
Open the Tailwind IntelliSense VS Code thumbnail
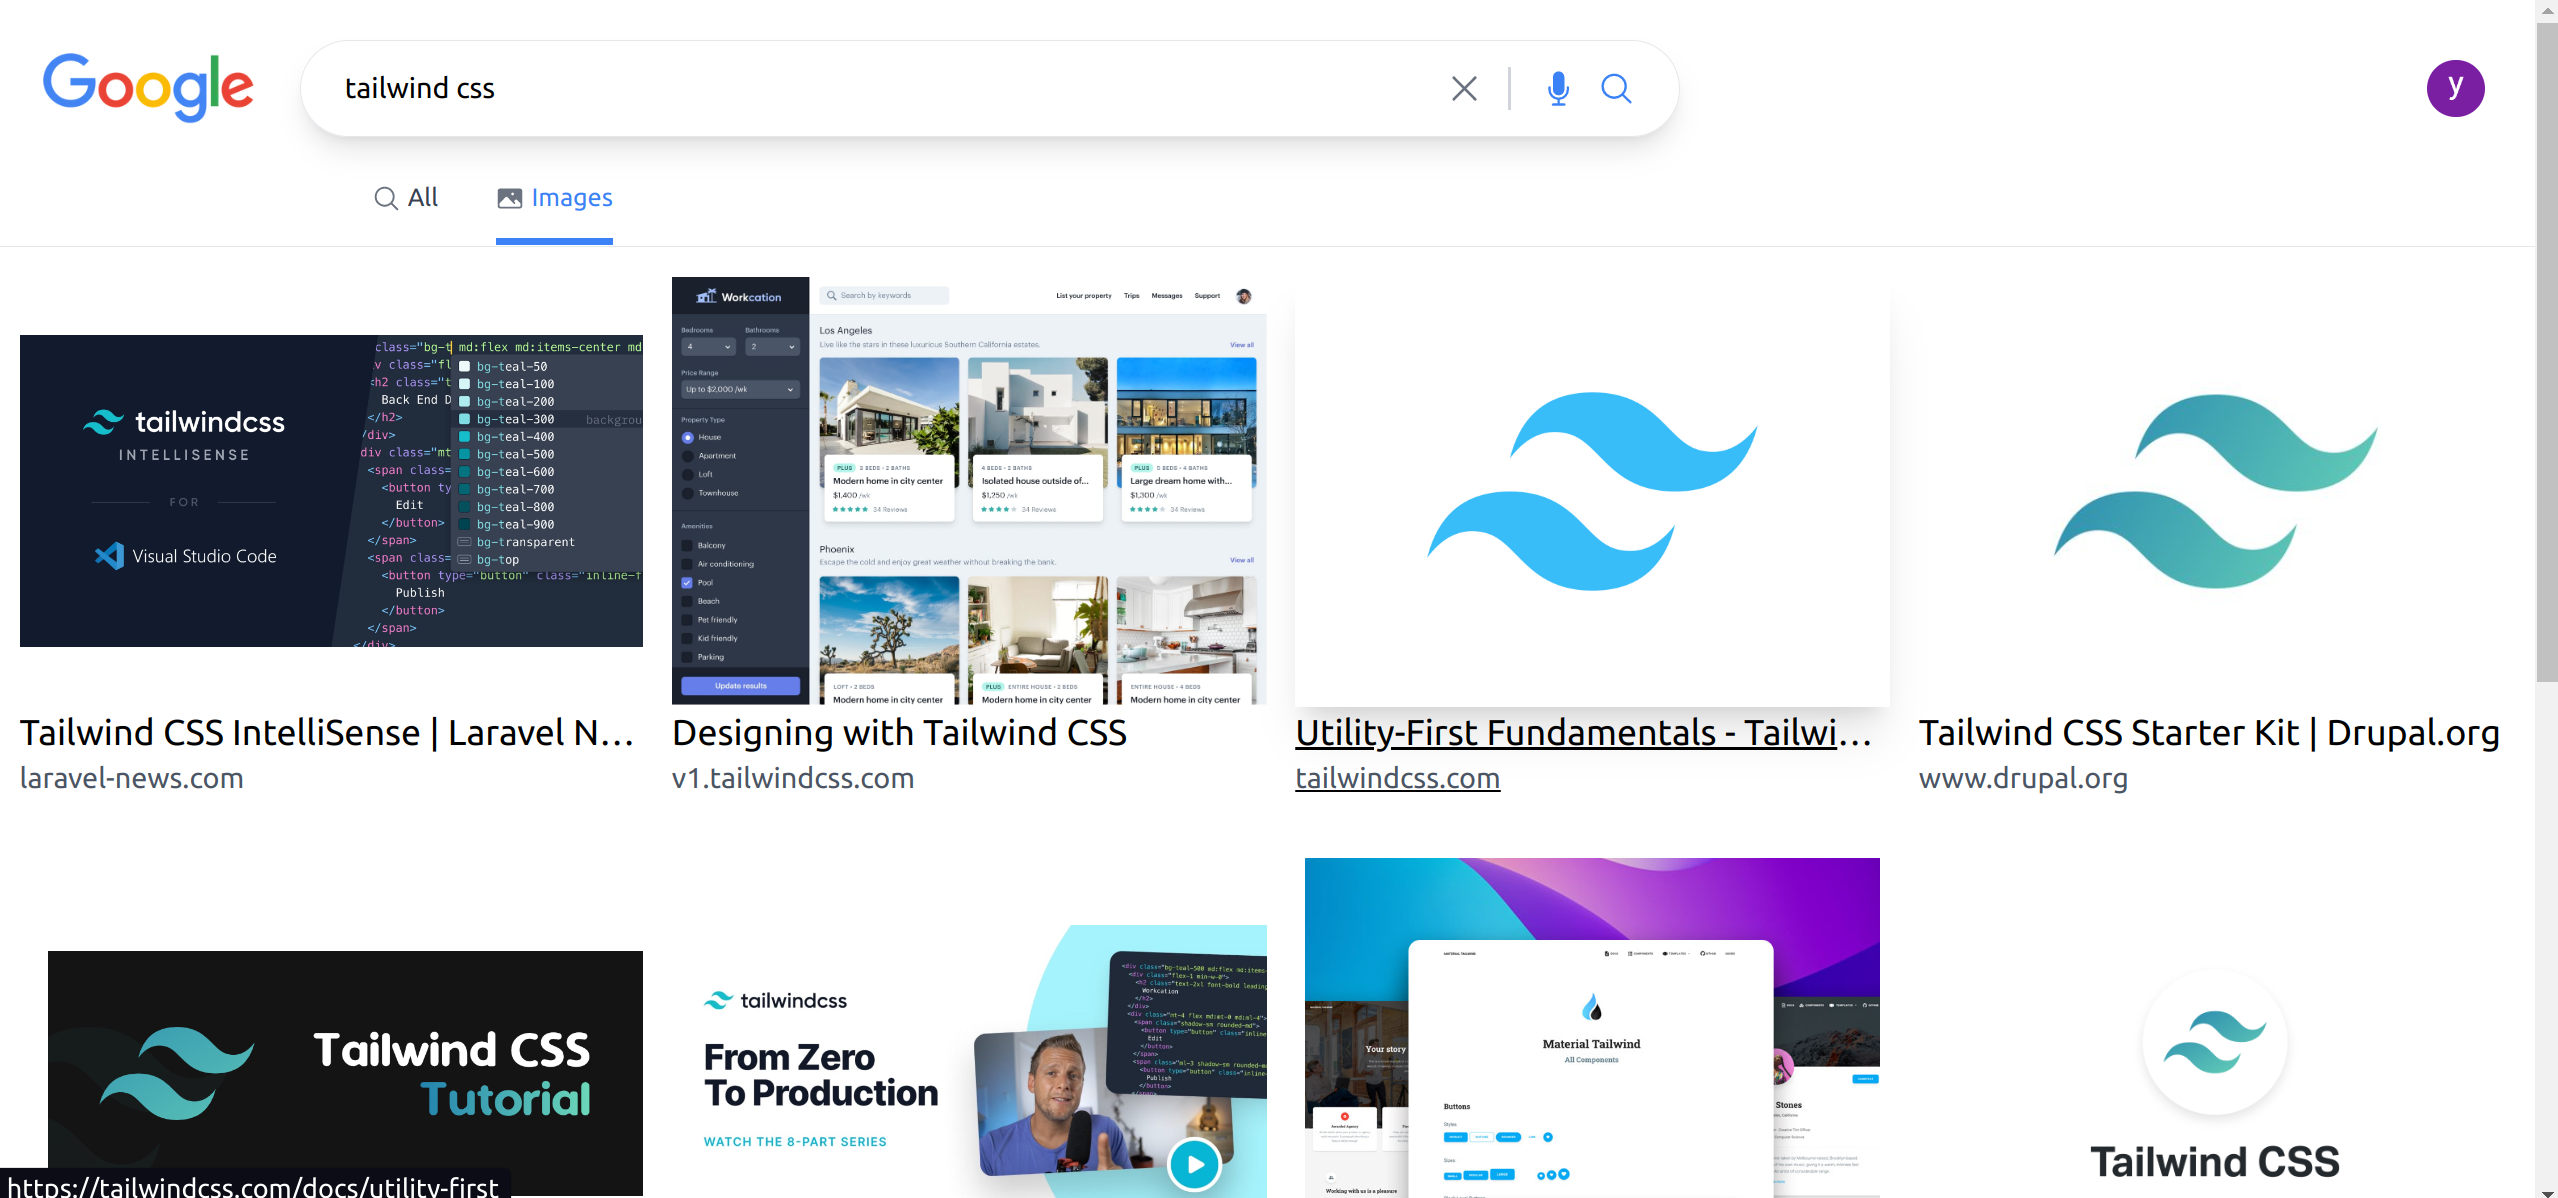[x=331, y=491]
